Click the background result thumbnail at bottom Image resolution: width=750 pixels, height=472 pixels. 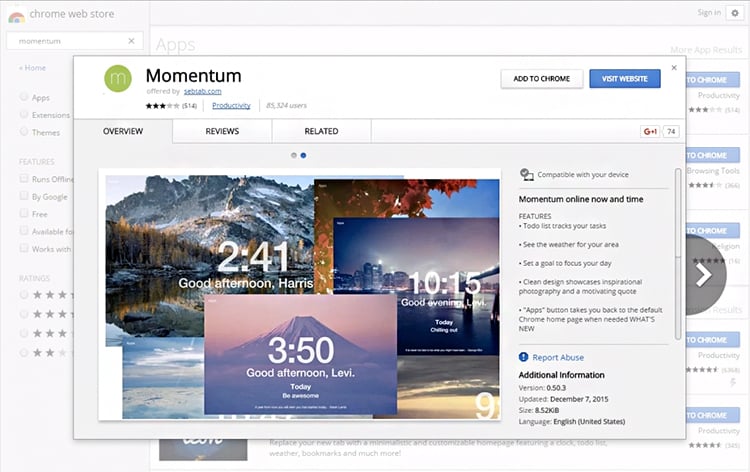pos(203,450)
